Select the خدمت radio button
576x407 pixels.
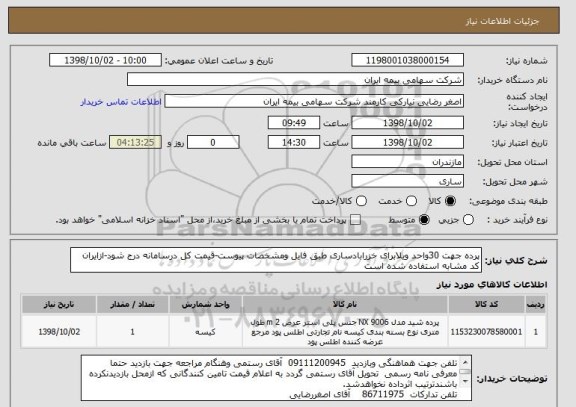[411, 201]
